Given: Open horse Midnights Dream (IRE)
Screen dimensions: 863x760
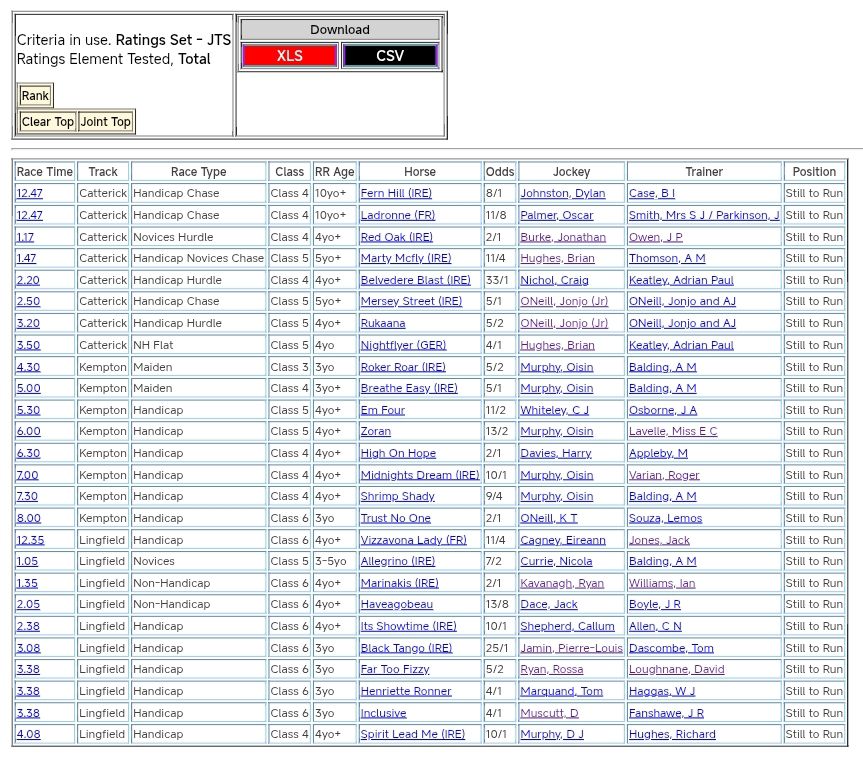Looking at the screenshot, I should click(419, 476).
